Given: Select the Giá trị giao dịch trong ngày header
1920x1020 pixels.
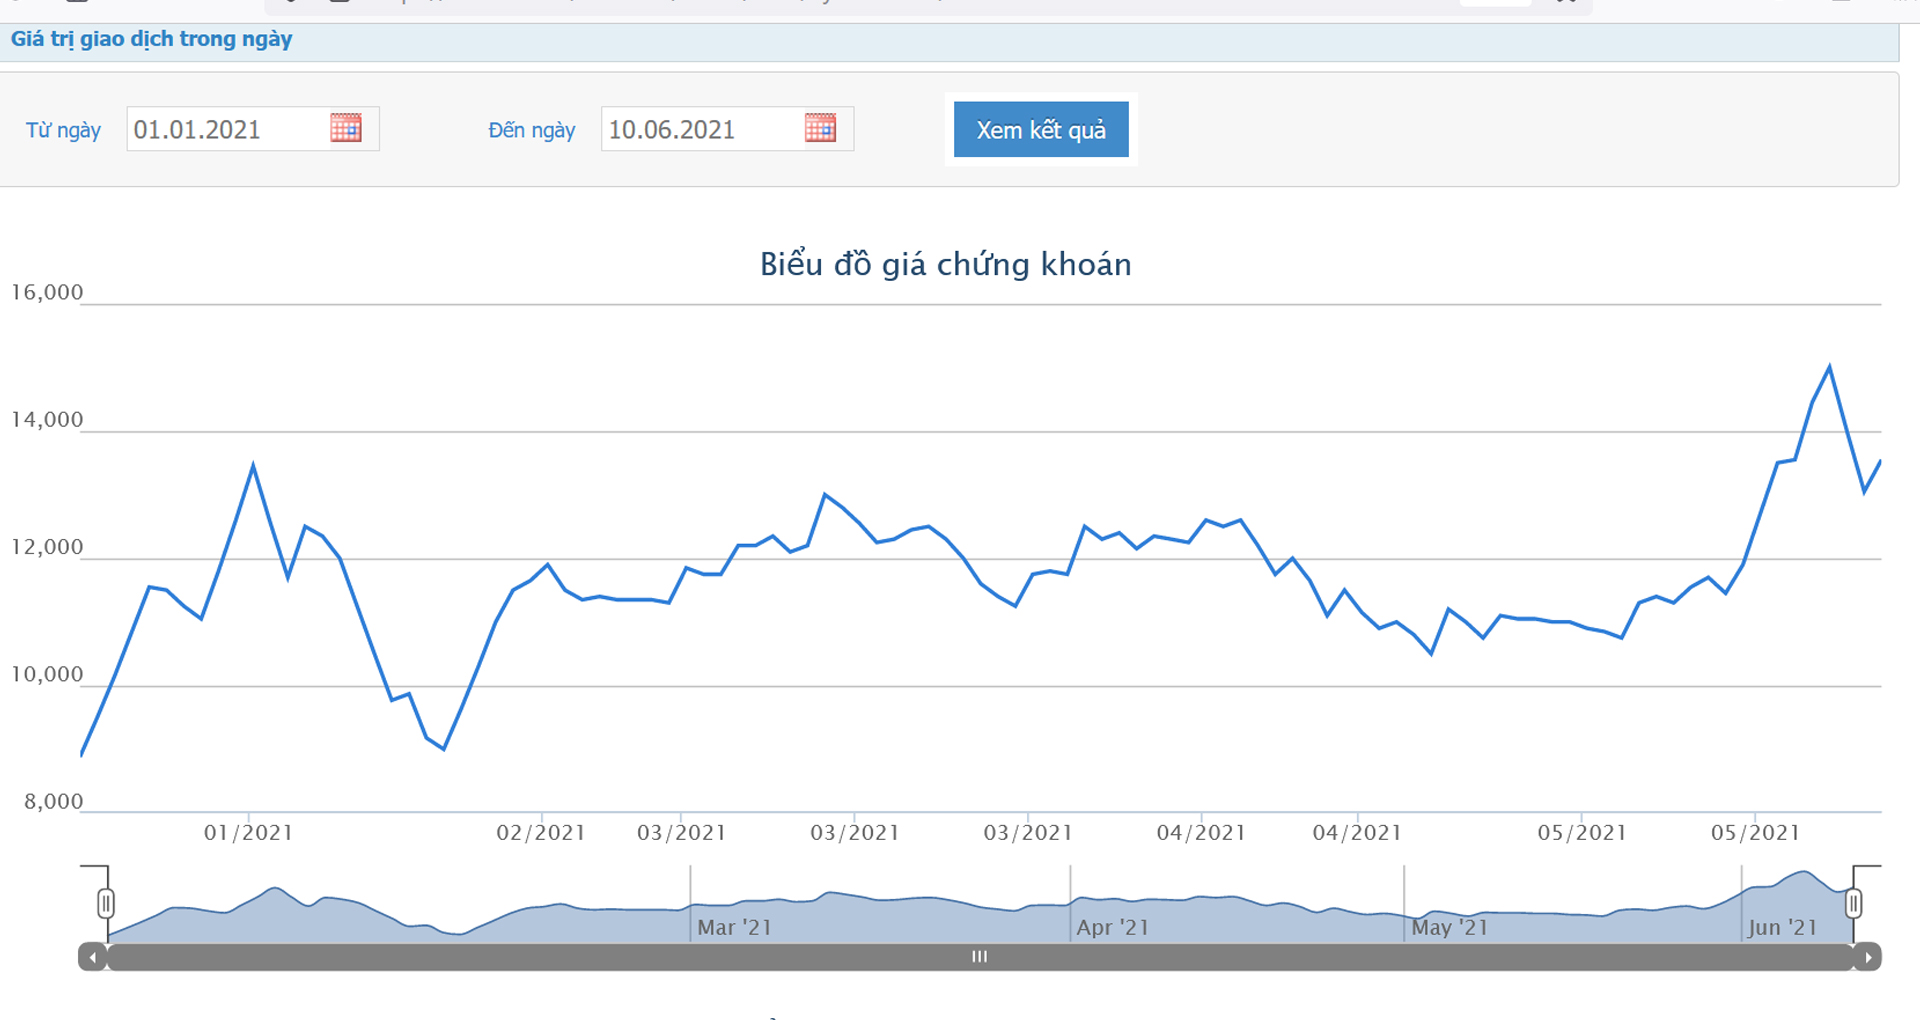Looking at the screenshot, I should 152,39.
